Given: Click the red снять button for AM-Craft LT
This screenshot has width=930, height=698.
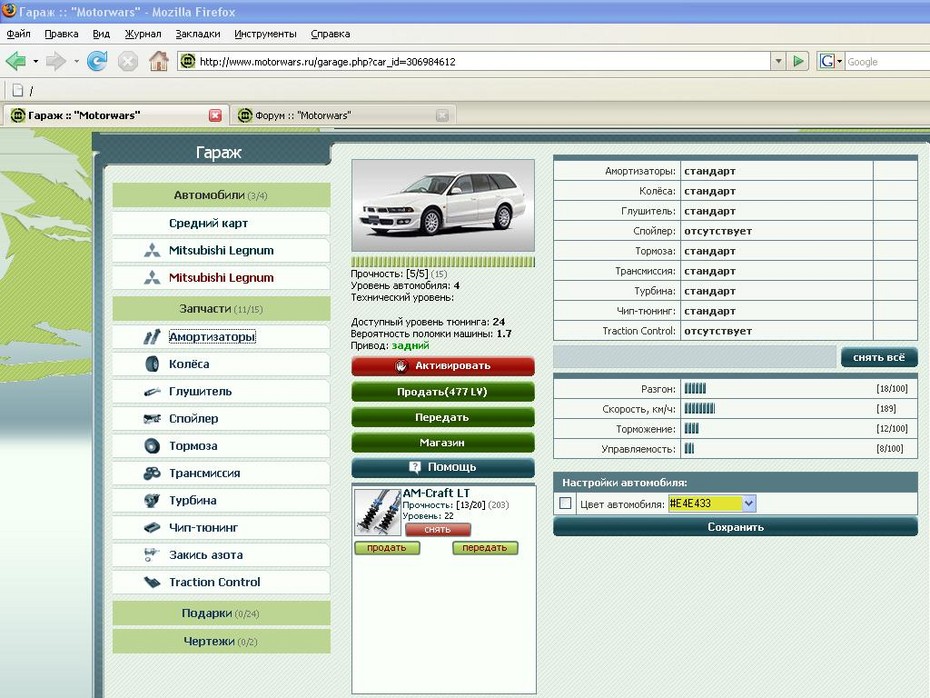Looking at the screenshot, I should coord(438,530).
